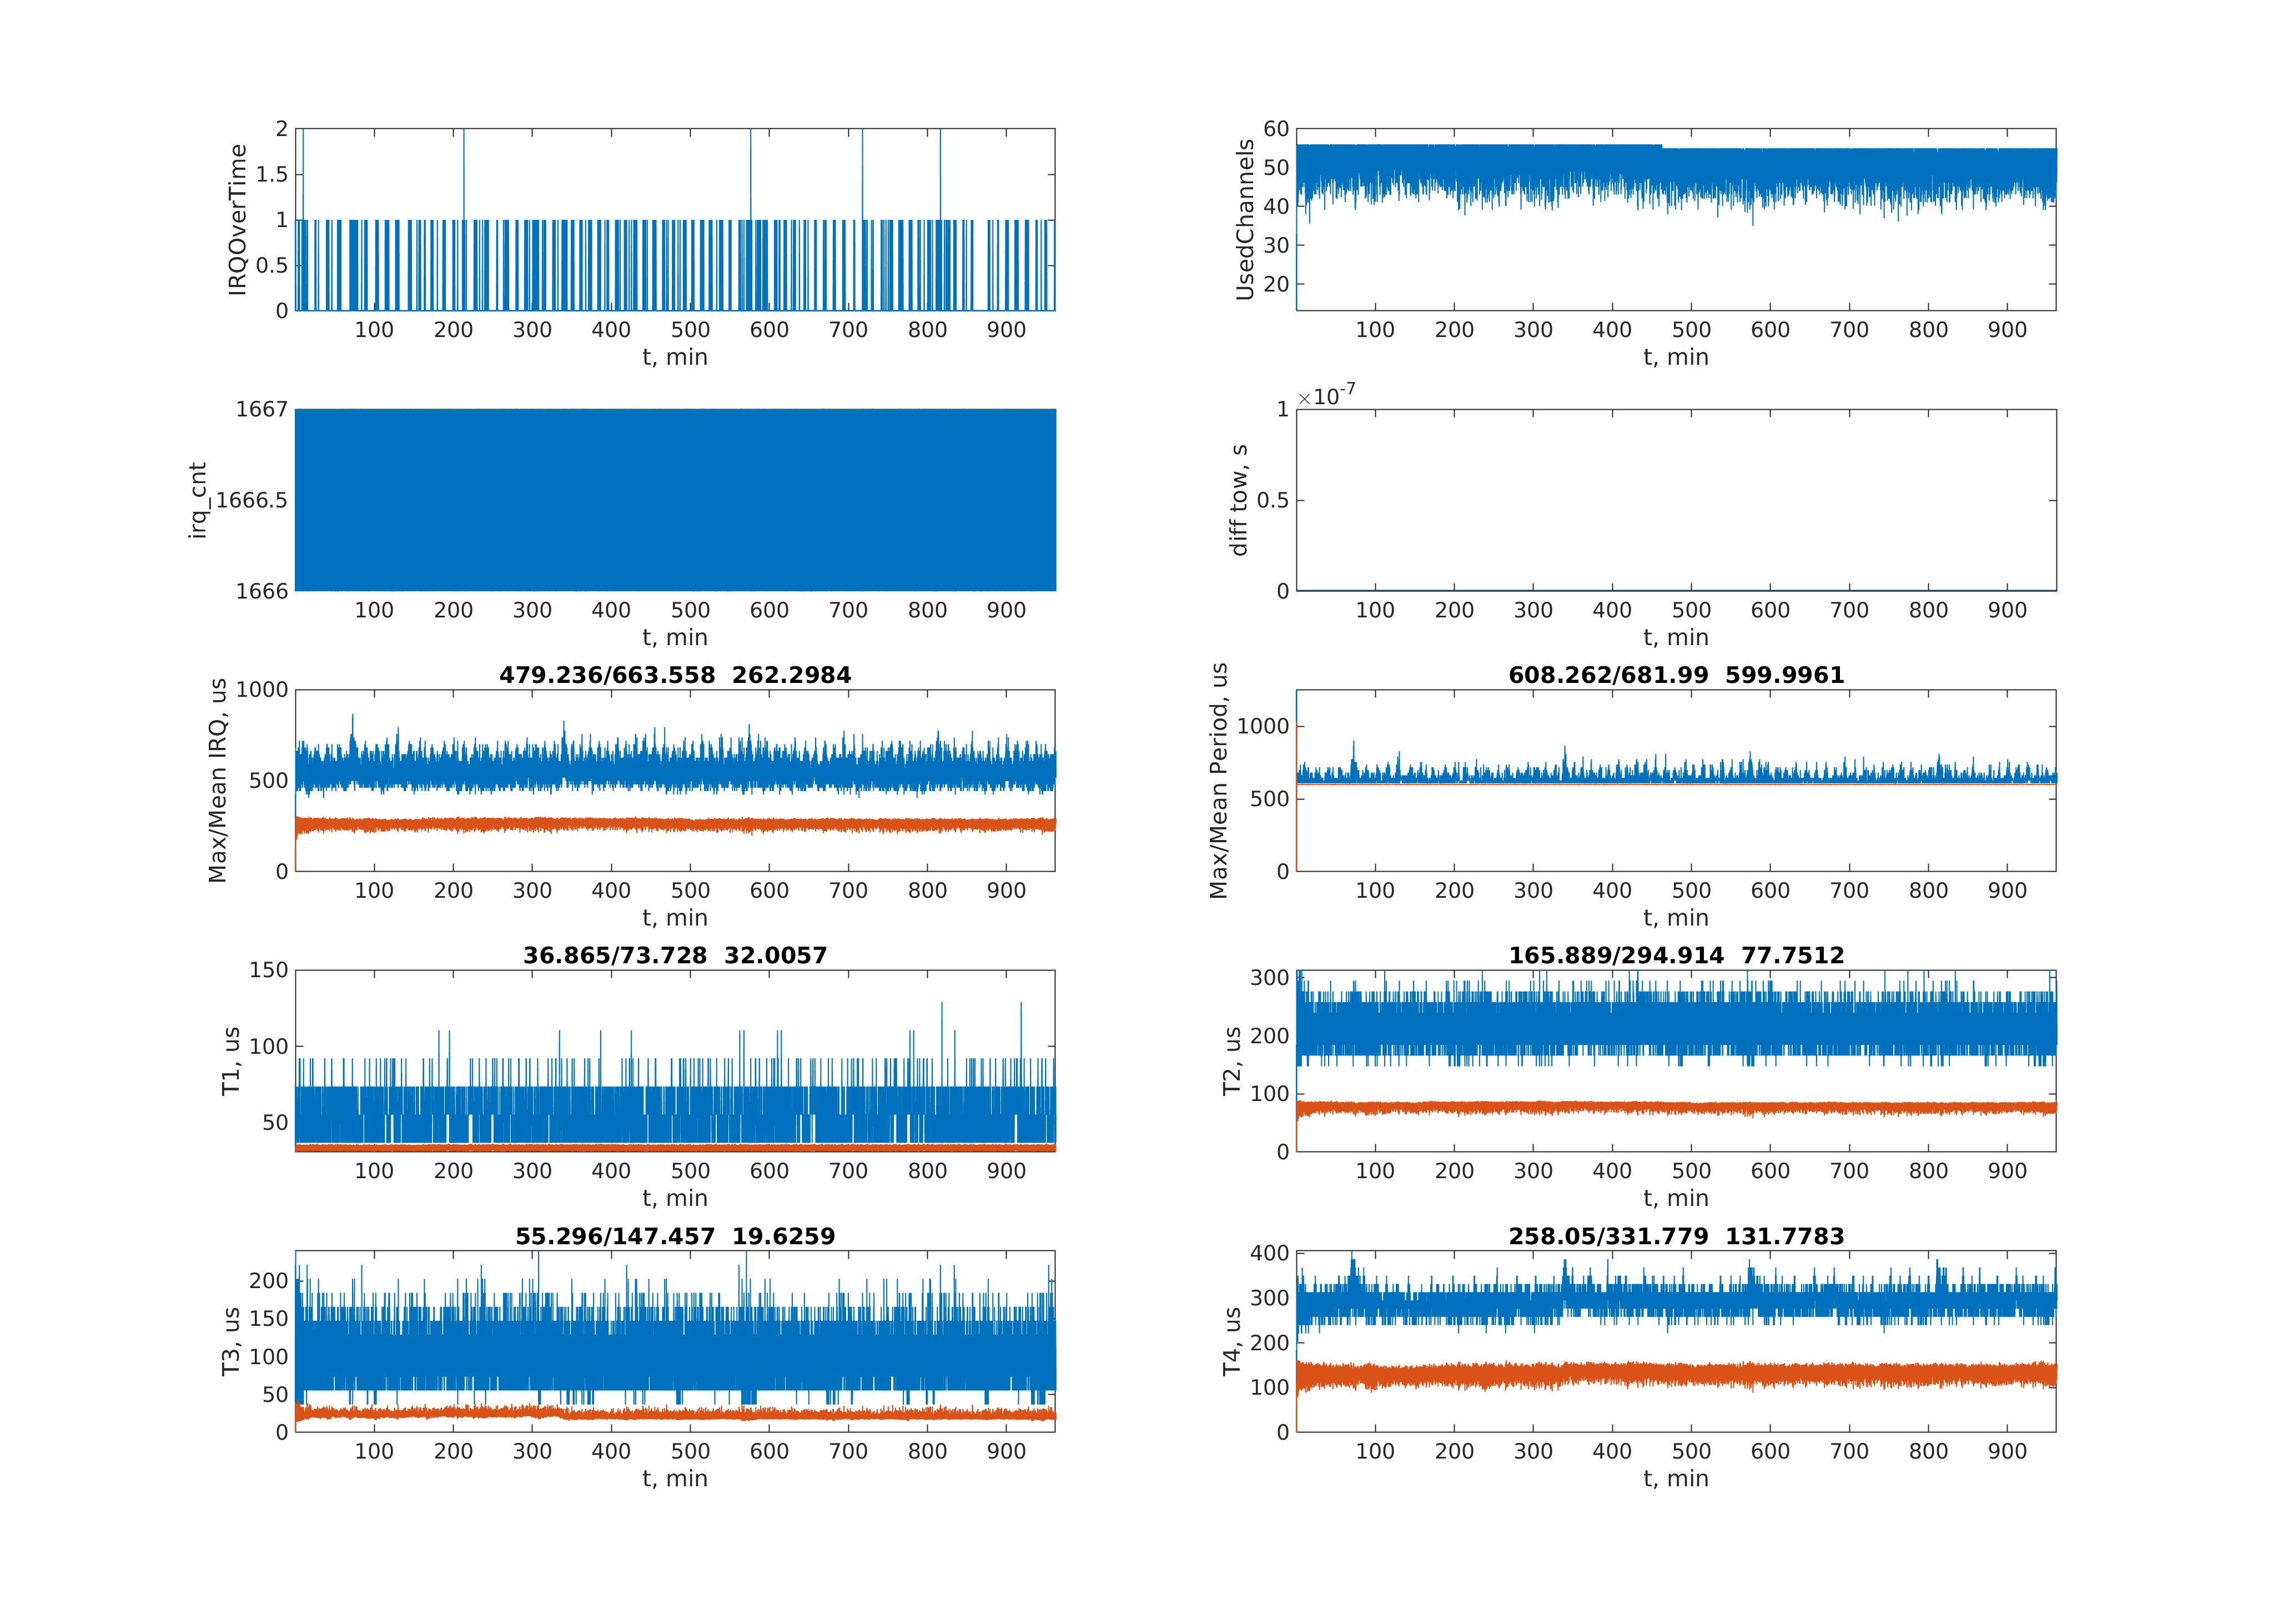Click "t, min" label under T3 plot
The width and height of the screenshot is (2273, 1624).
coord(675,1478)
